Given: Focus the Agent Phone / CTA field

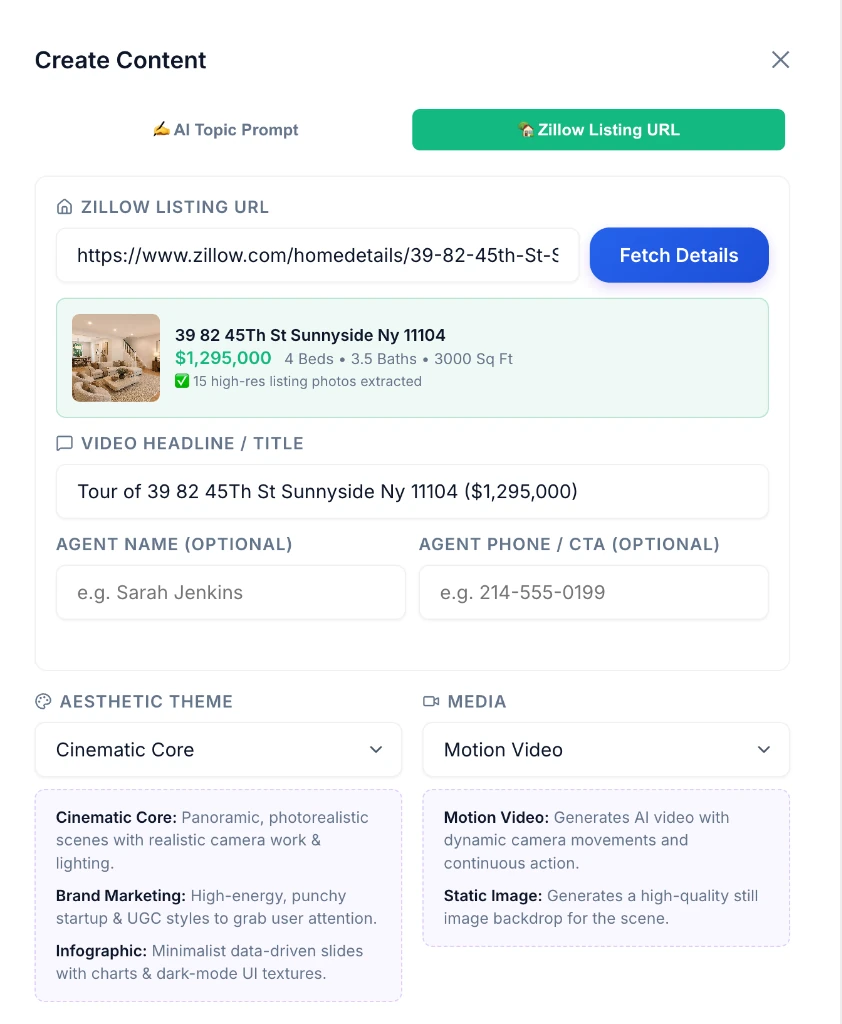Looking at the screenshot, I should point(594,592).
